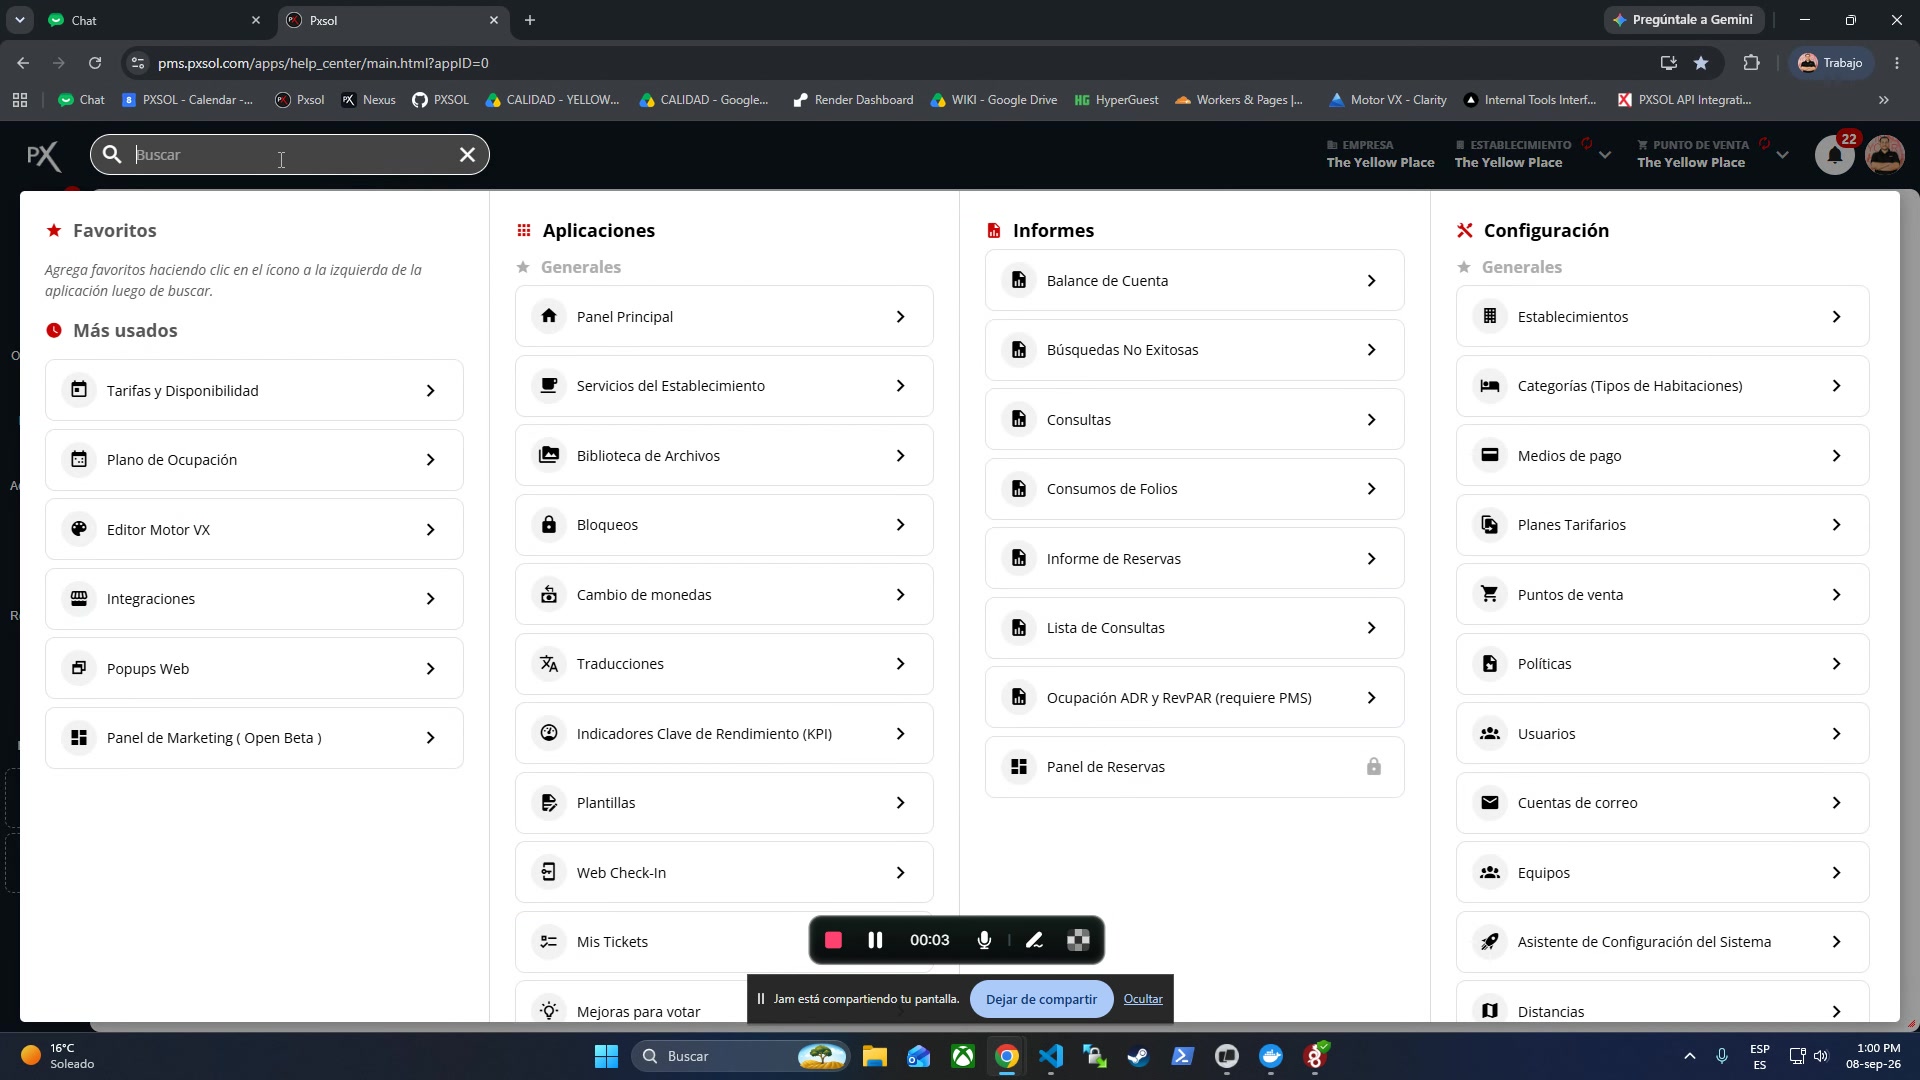Open Asistente de Configuración rocket icon

coord(1490,942)
